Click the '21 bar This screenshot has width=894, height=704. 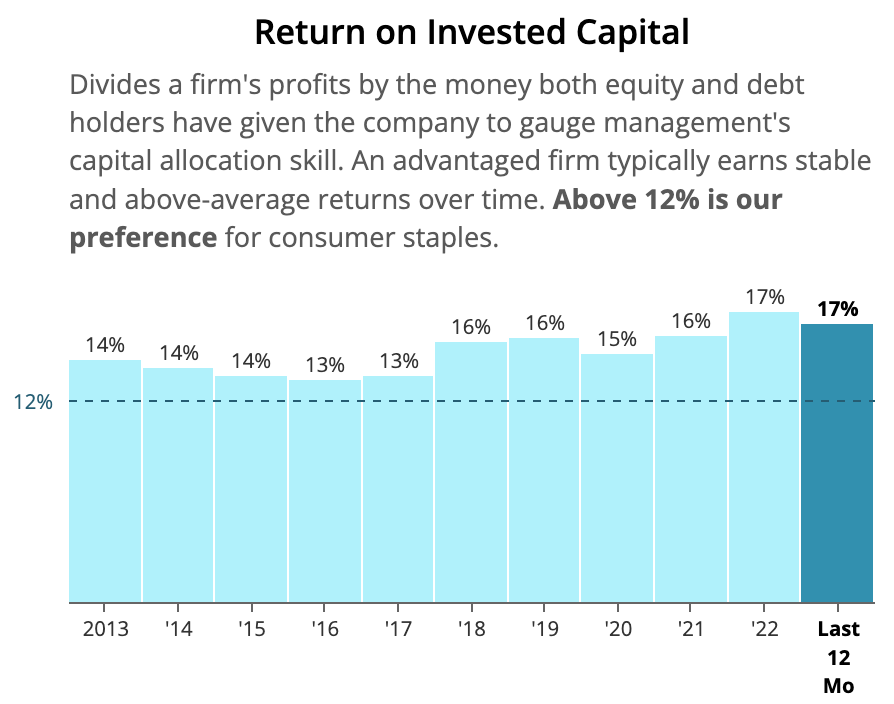(691, 469)
